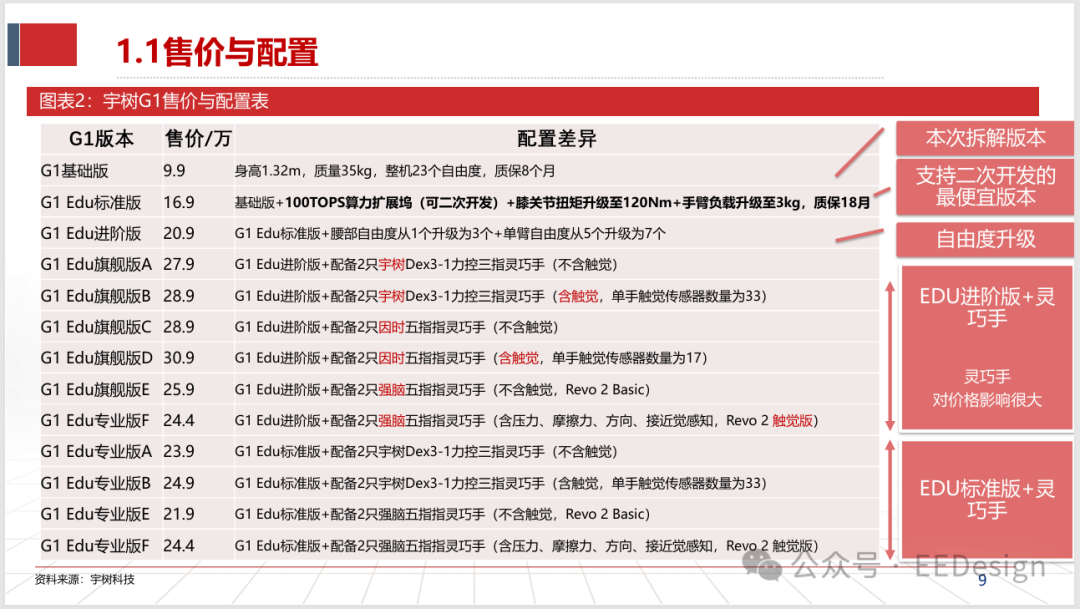
Task: Click the 资料来源：宇树科技 footnote
Action: (x=85, y=579)
